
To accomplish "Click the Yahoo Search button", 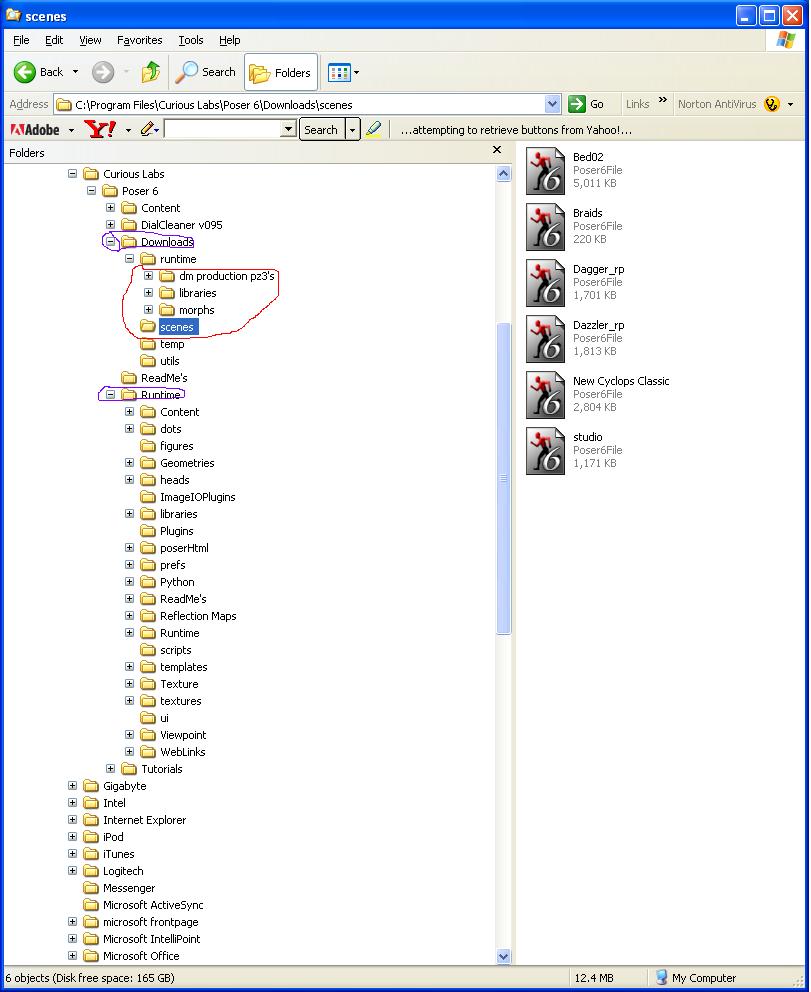I will point(321,130).
